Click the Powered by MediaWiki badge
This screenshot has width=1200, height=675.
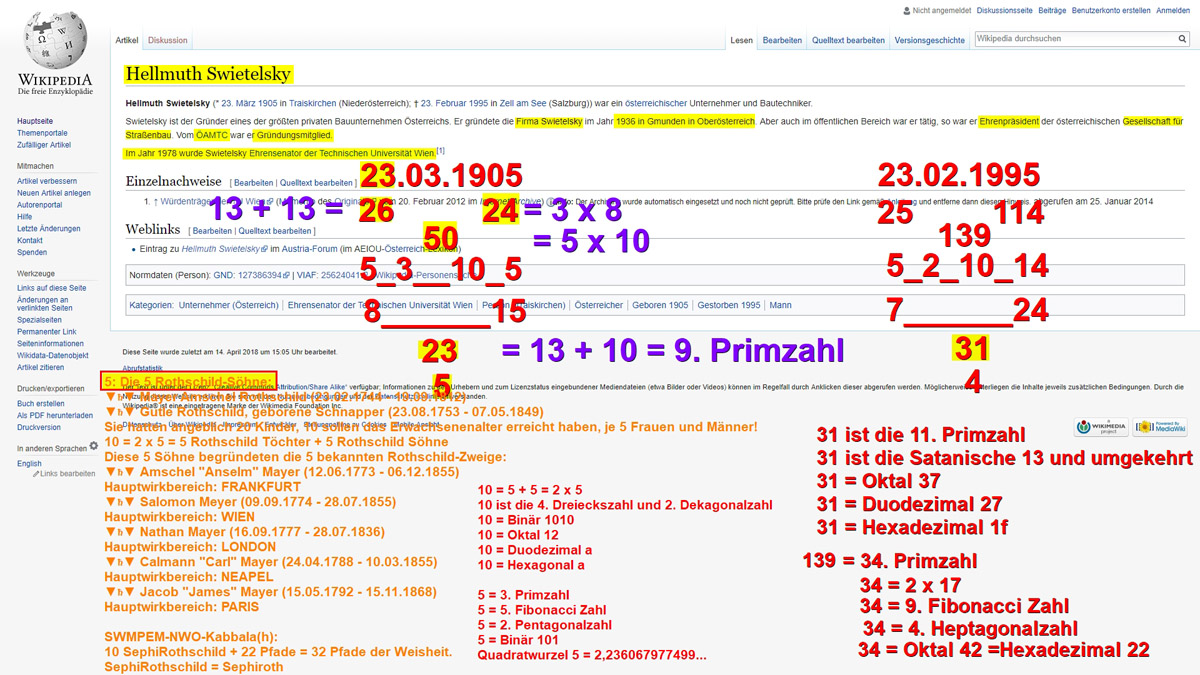[1159, 427]
